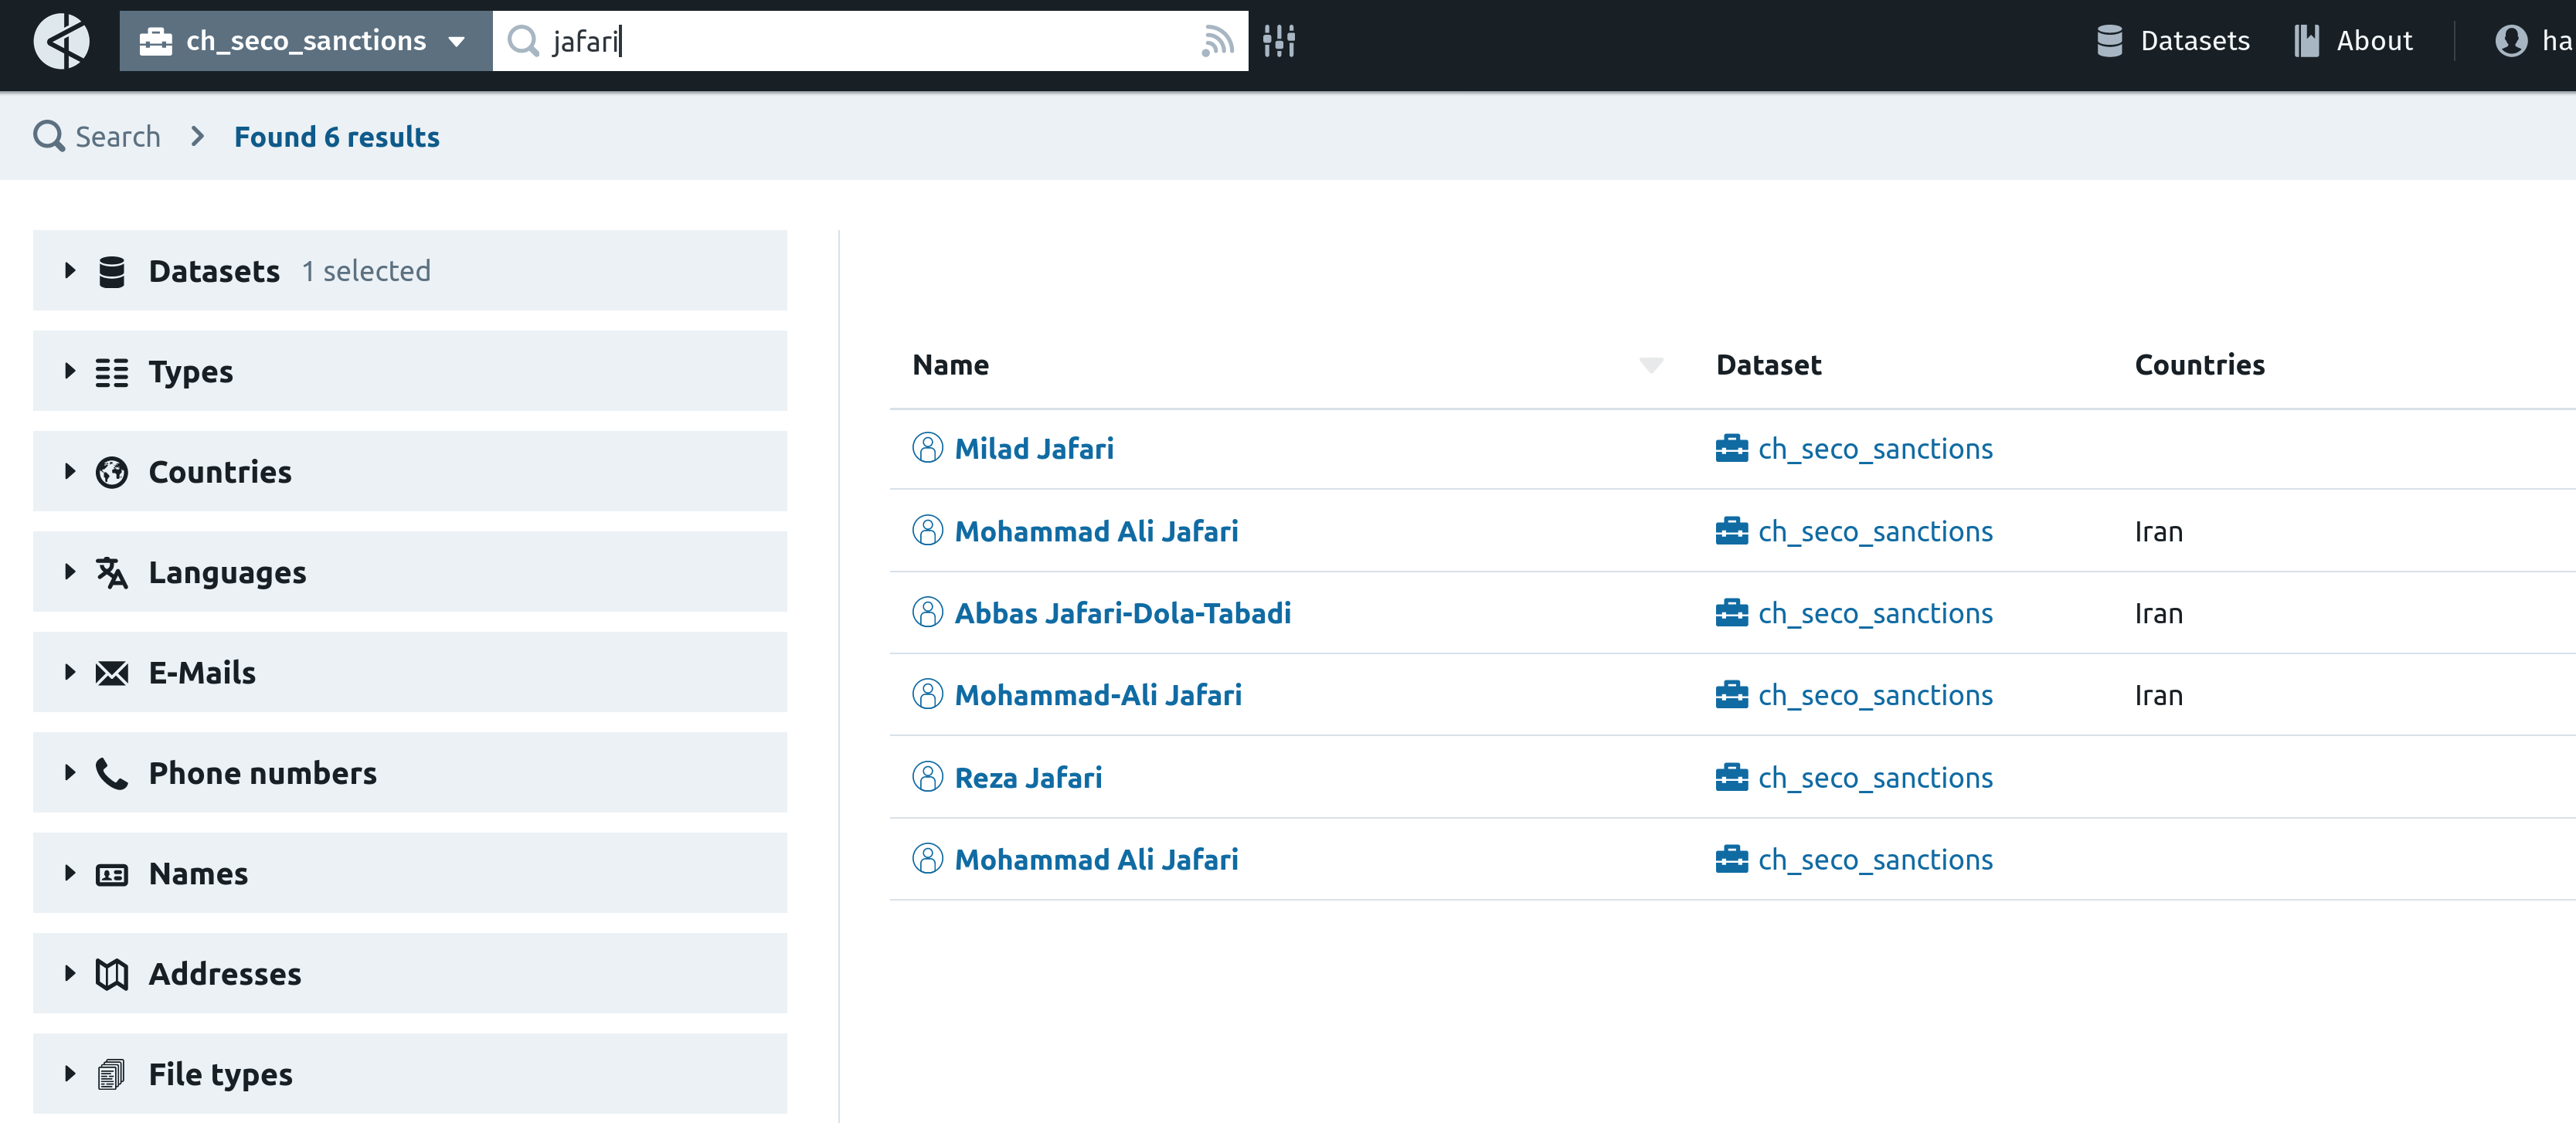Open the Datasets menu in the top bar
The image size is (2576, 1123).
point(2172,41)
